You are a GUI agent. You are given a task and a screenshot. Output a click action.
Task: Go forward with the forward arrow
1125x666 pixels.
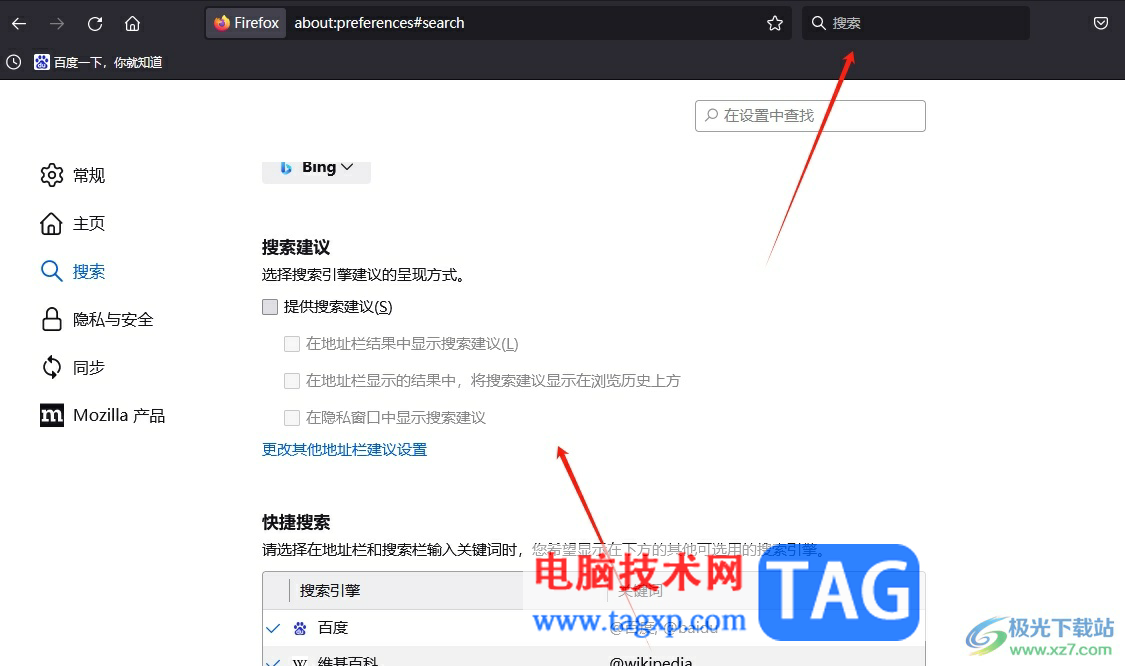click(x=57, y=24)
